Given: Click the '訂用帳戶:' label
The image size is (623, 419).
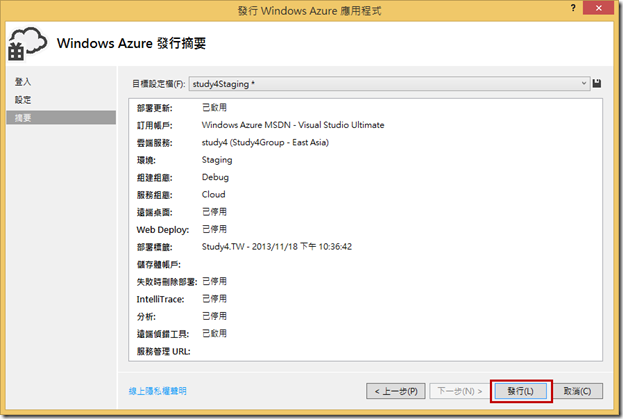Looking at the screenshot, I should (155, 126).
